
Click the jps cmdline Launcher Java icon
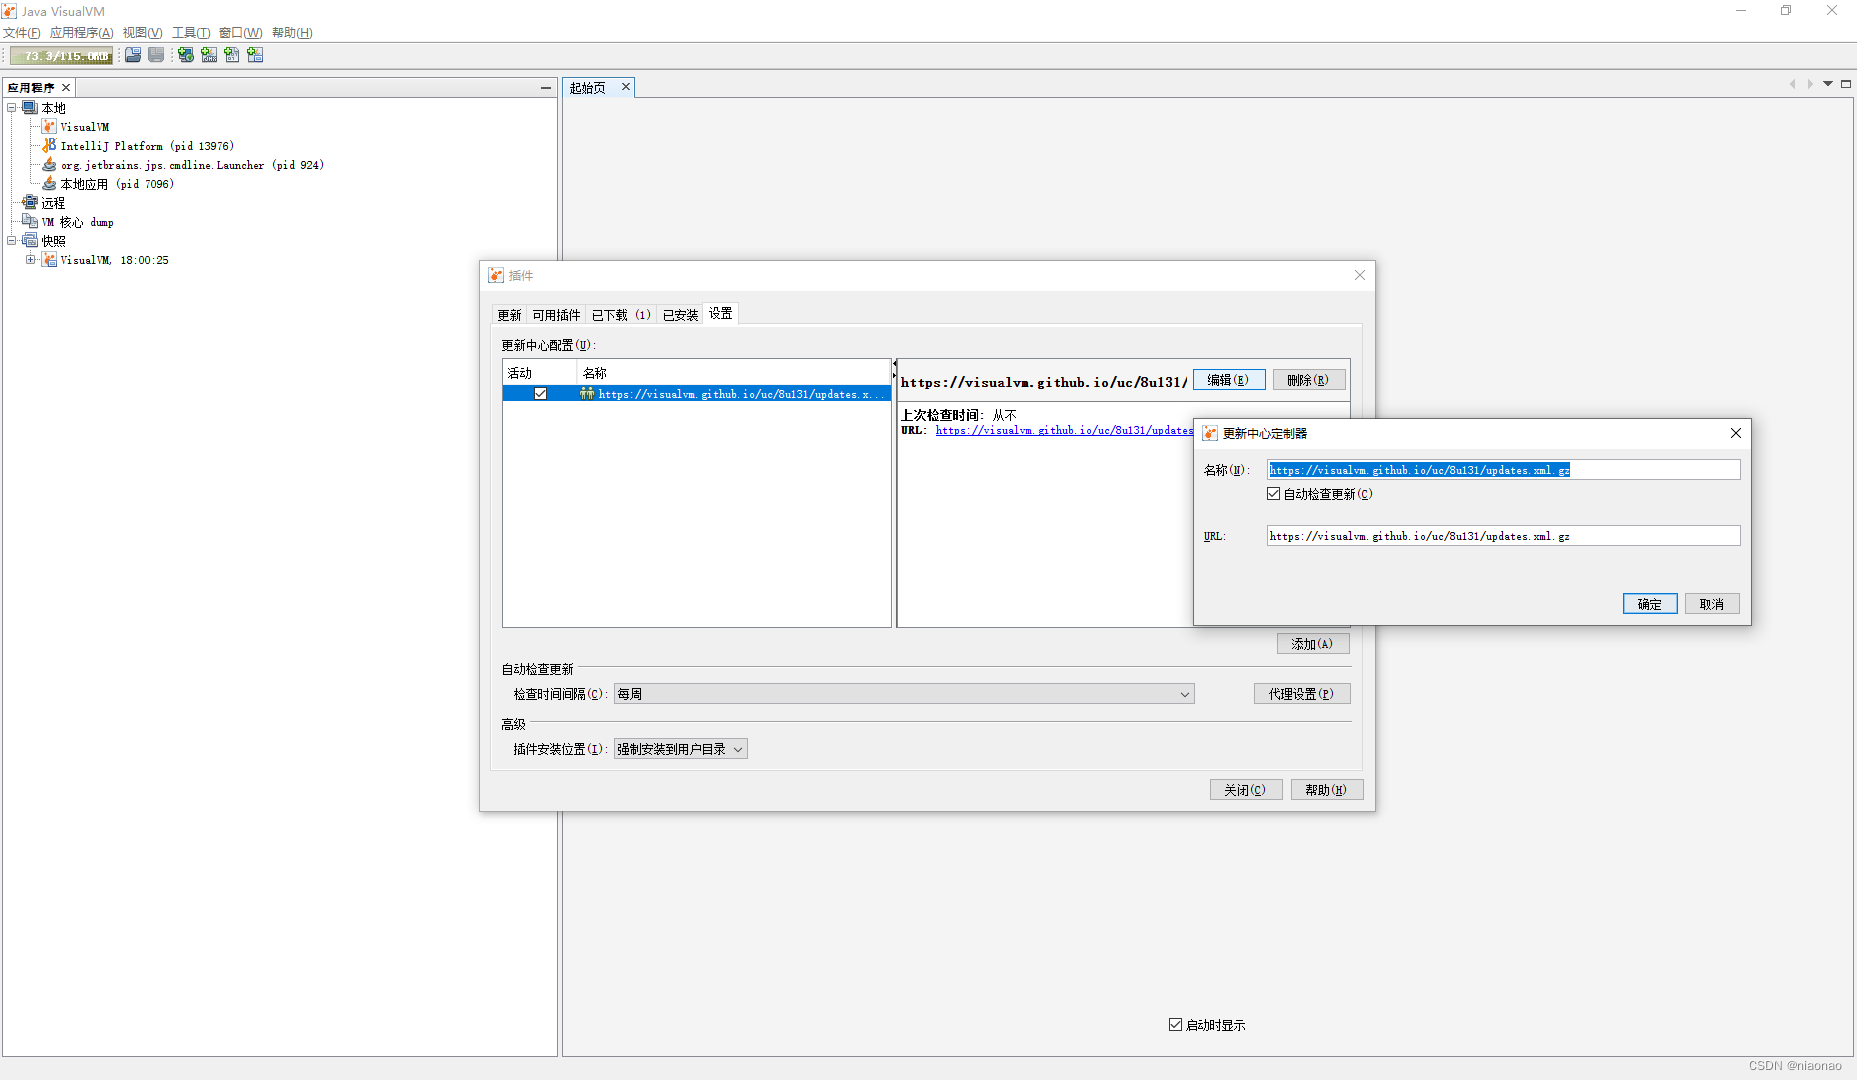tap(49, 164)
